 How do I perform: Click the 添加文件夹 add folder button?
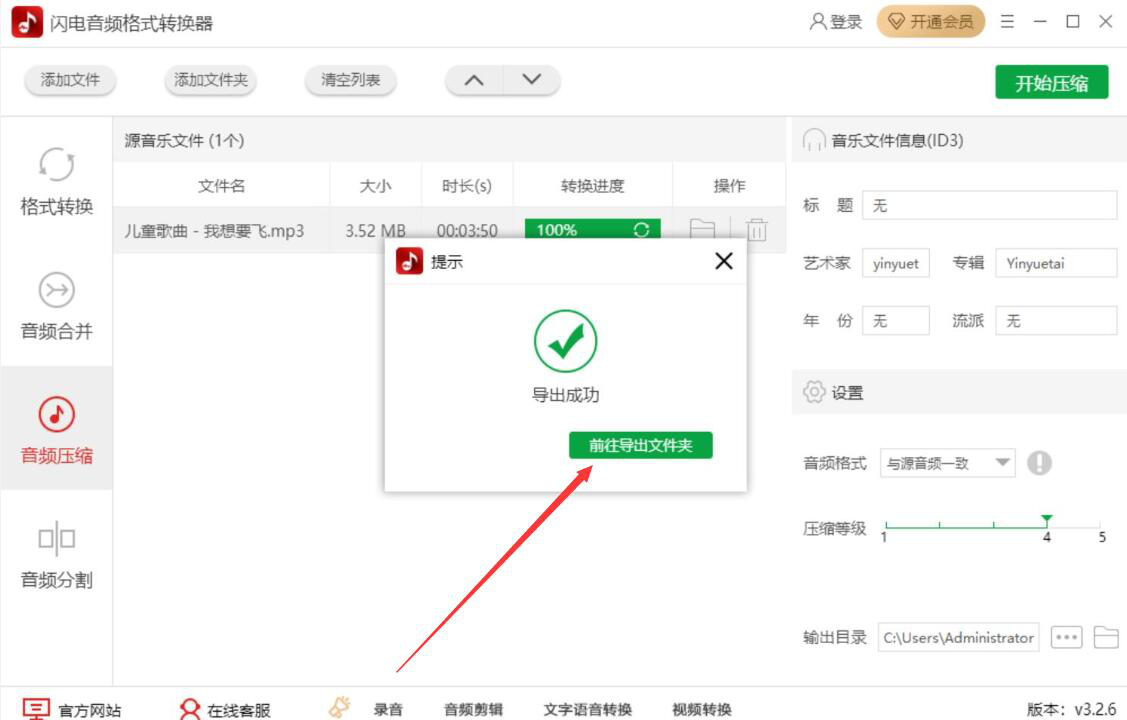click(211, 80)
